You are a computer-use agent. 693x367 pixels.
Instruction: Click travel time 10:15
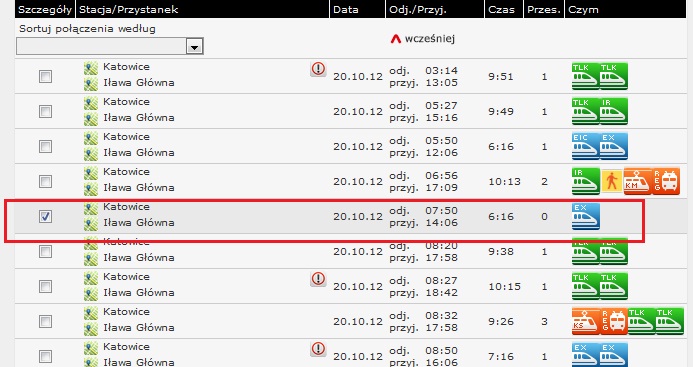point(504,287)
